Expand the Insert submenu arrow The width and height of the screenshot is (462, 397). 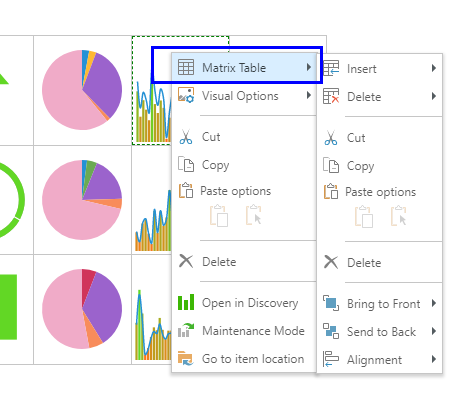pyautogui.click(x=434, y=68)
